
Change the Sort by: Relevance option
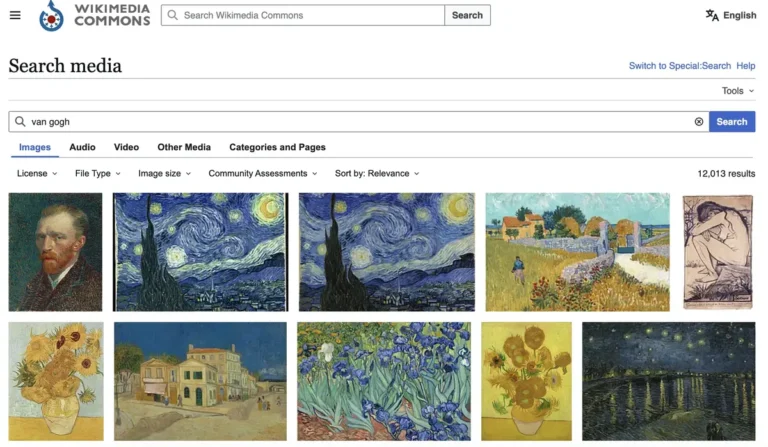[377, 173]
